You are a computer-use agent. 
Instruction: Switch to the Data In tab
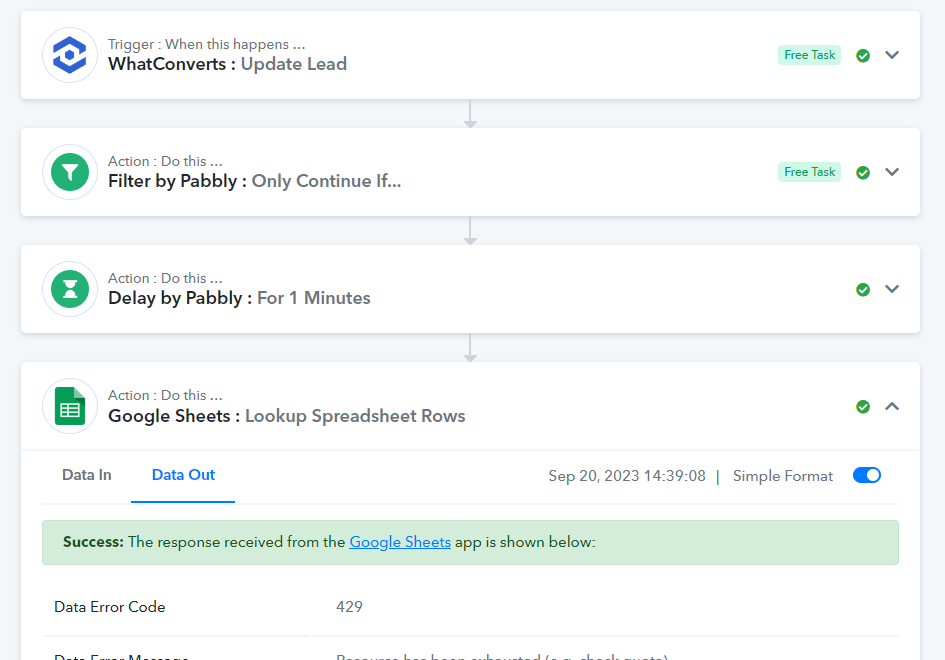click(87, 475)
